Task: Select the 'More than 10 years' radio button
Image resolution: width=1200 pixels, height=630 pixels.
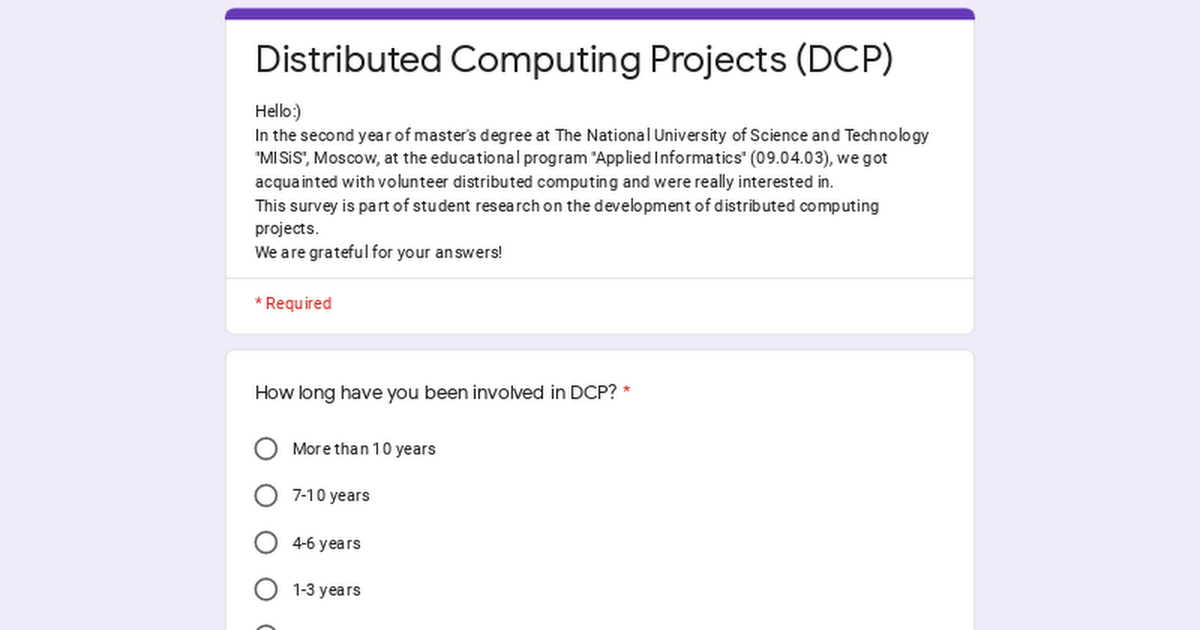Action: 266,449
